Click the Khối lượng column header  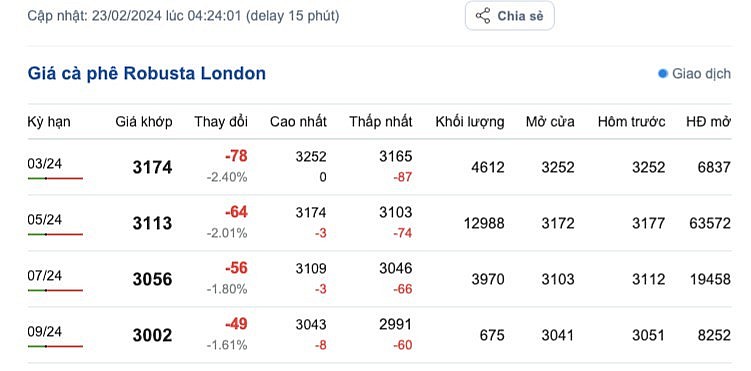pyautogui.click(x=470, y=122)
